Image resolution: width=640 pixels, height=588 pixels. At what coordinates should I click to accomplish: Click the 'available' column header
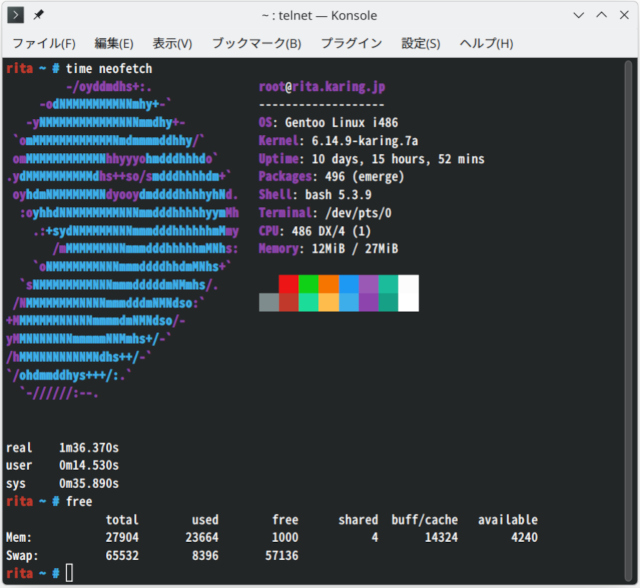[508, 519]
